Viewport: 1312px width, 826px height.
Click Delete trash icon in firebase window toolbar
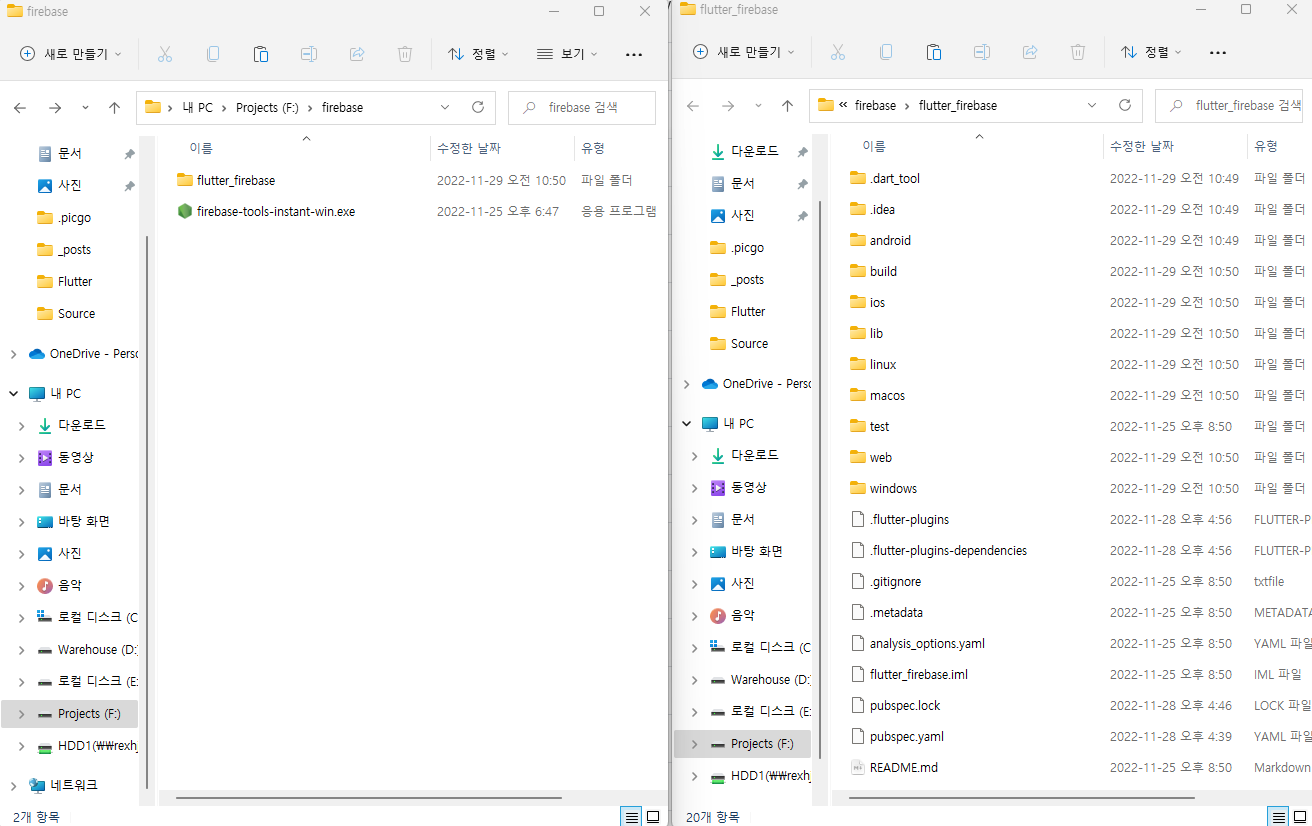coord(405,54)
